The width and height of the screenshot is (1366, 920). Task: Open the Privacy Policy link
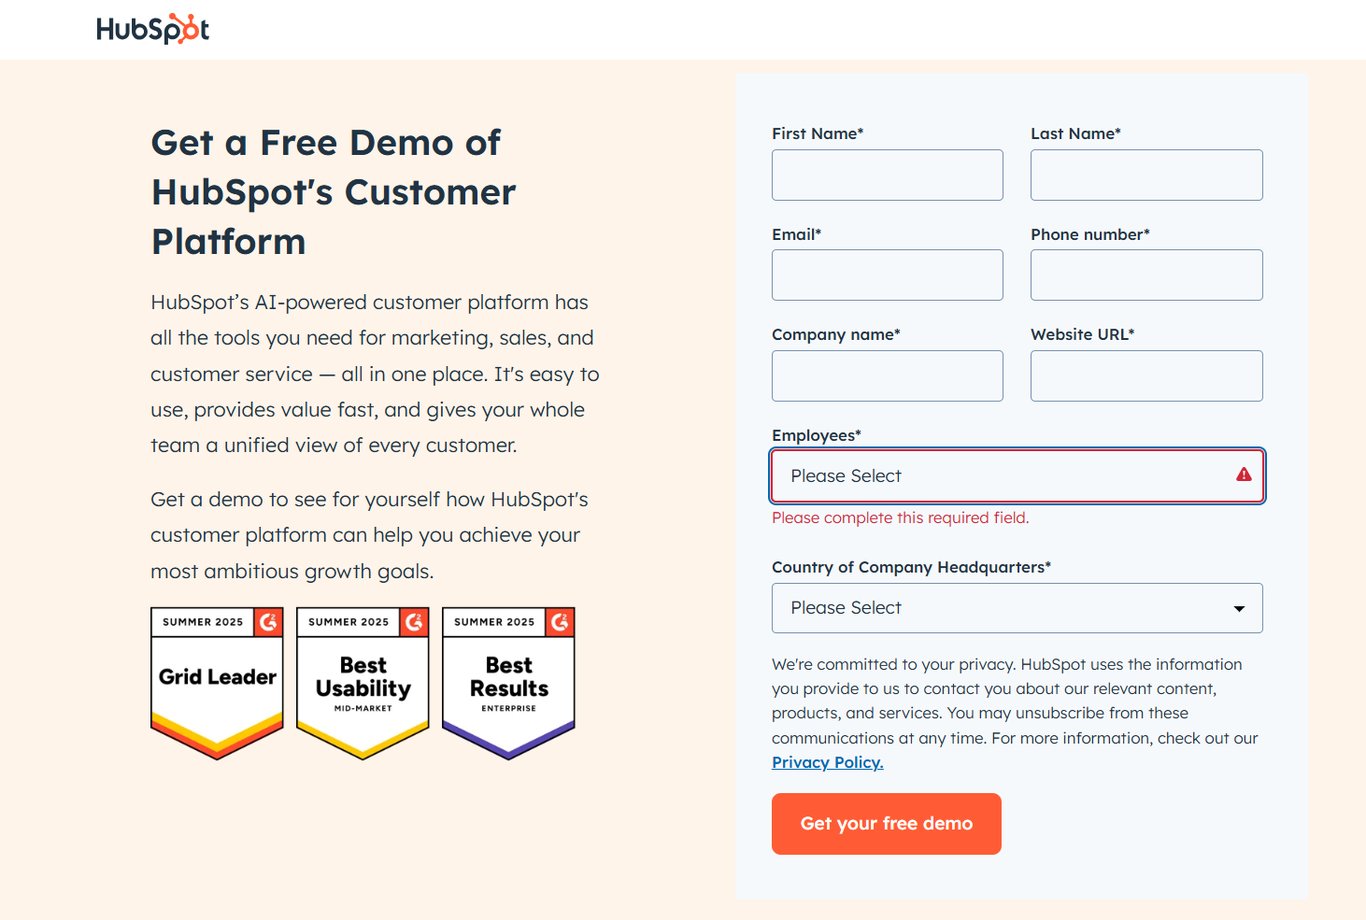(x=827, y=762)
